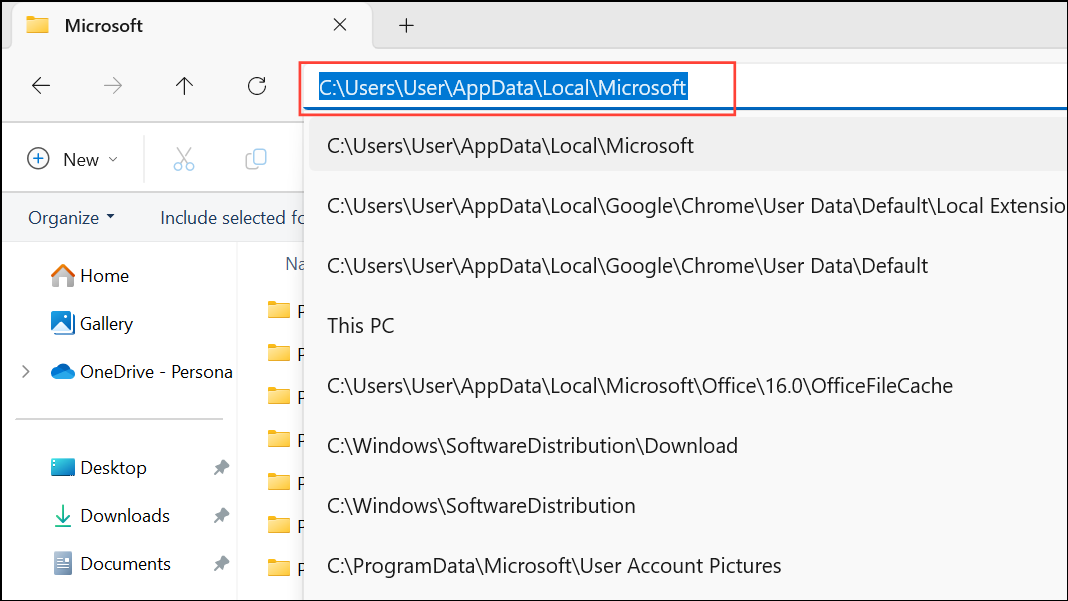1068x601 pixels.
Task: Click the Cut scissors icon
Action: pos(184,159)
